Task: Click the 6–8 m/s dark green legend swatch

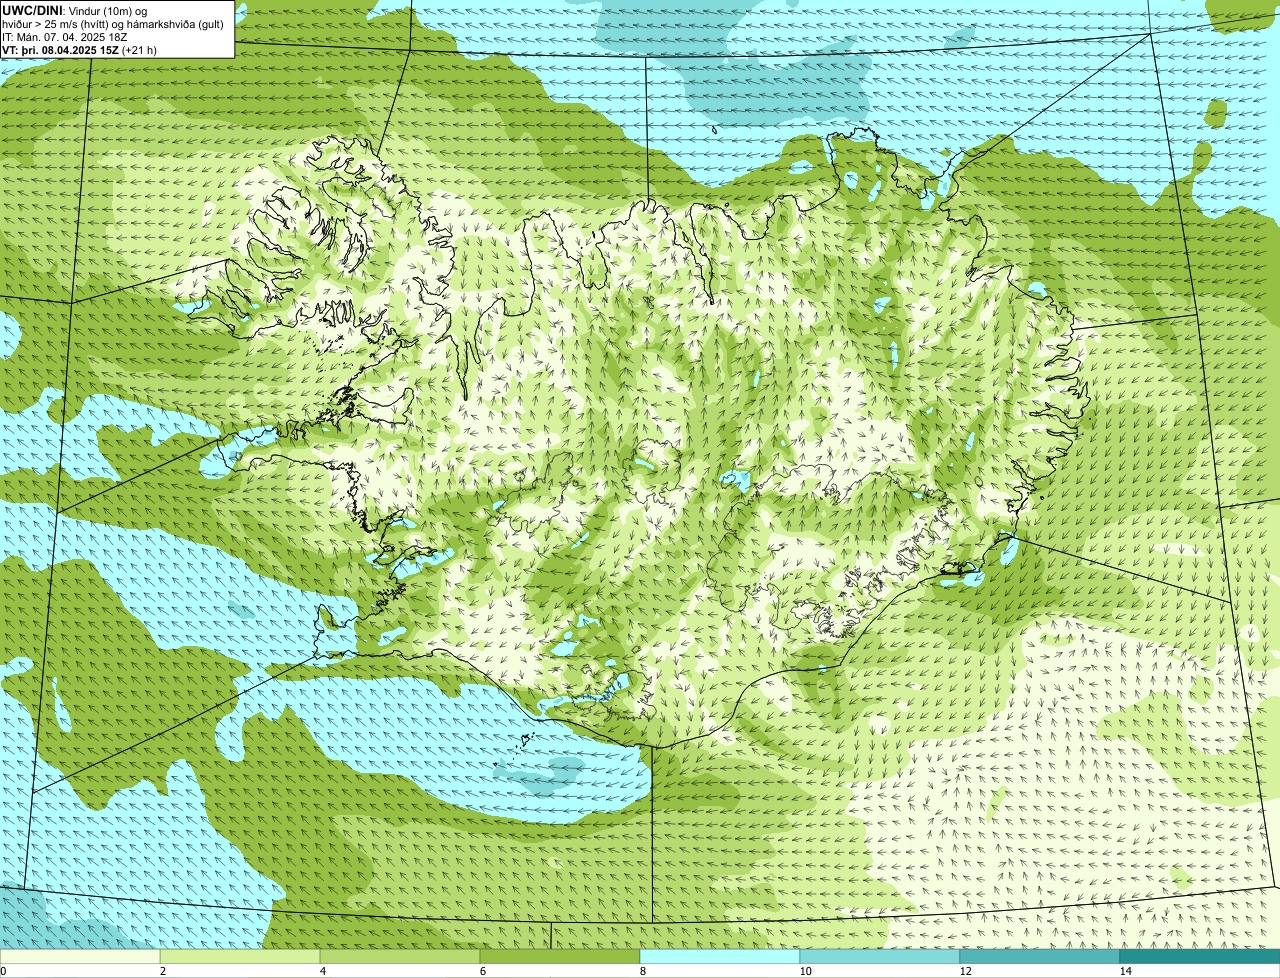Action: (560, 956)
